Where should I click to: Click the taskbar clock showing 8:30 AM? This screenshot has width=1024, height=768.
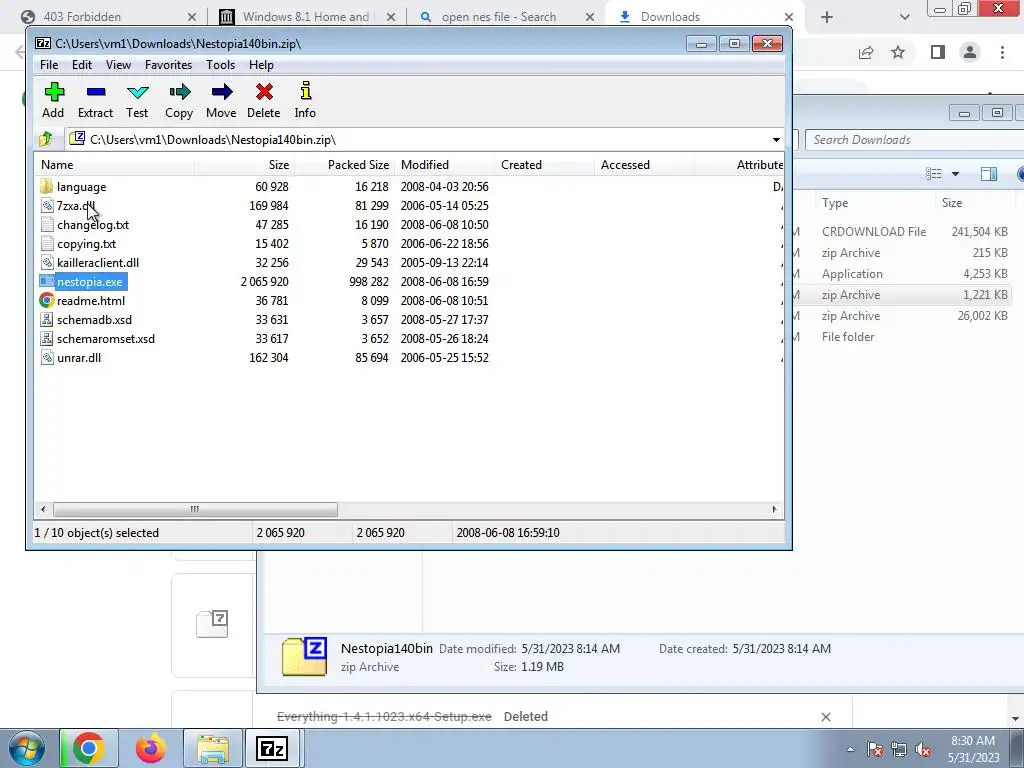pyautogui.click(x=973, y=749)
